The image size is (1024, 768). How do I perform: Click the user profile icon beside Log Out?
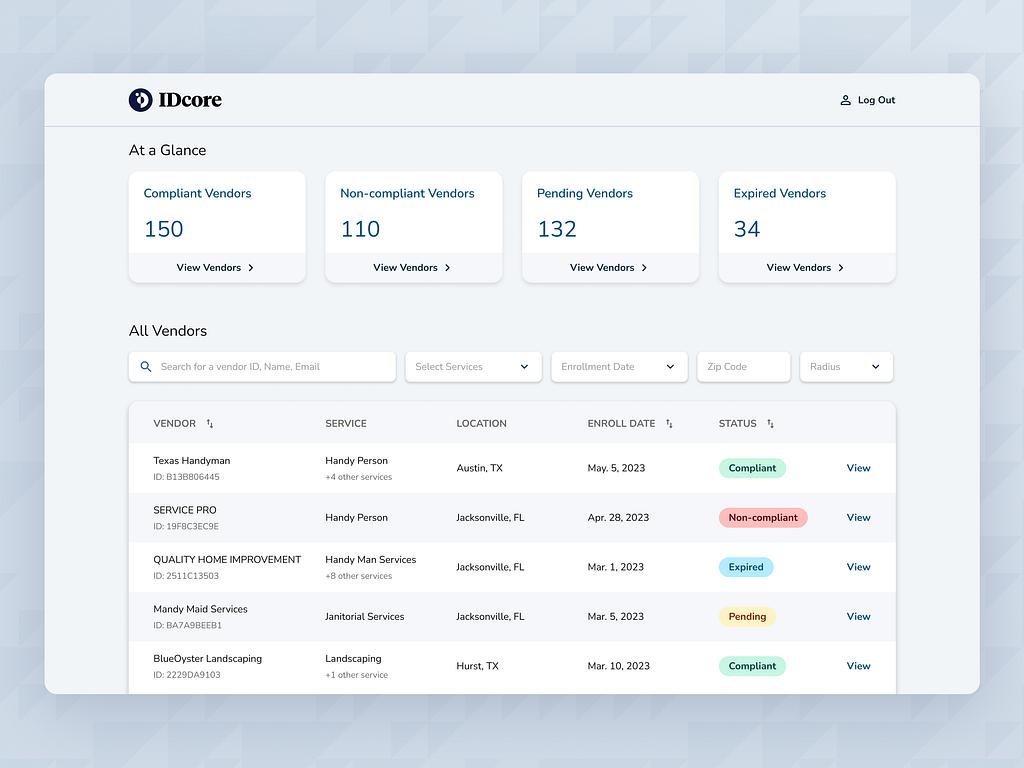coord(845,100)
